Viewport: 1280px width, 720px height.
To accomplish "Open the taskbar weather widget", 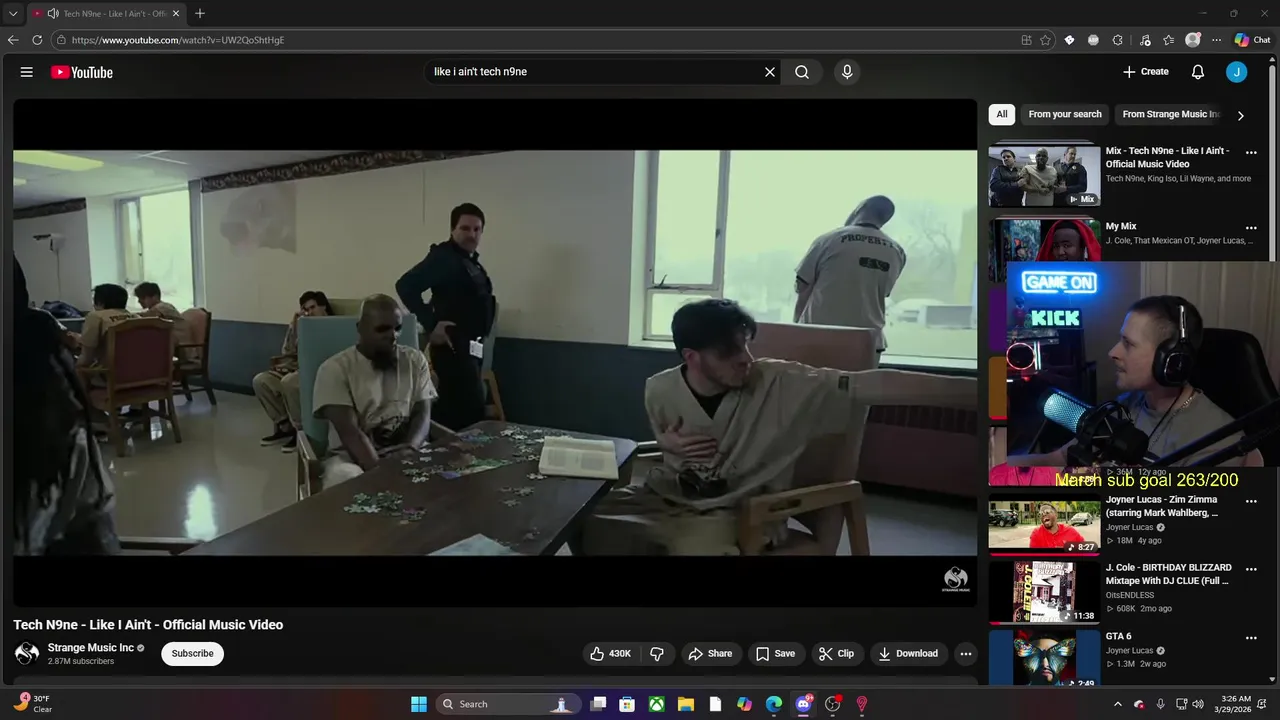I will [33, 704].
